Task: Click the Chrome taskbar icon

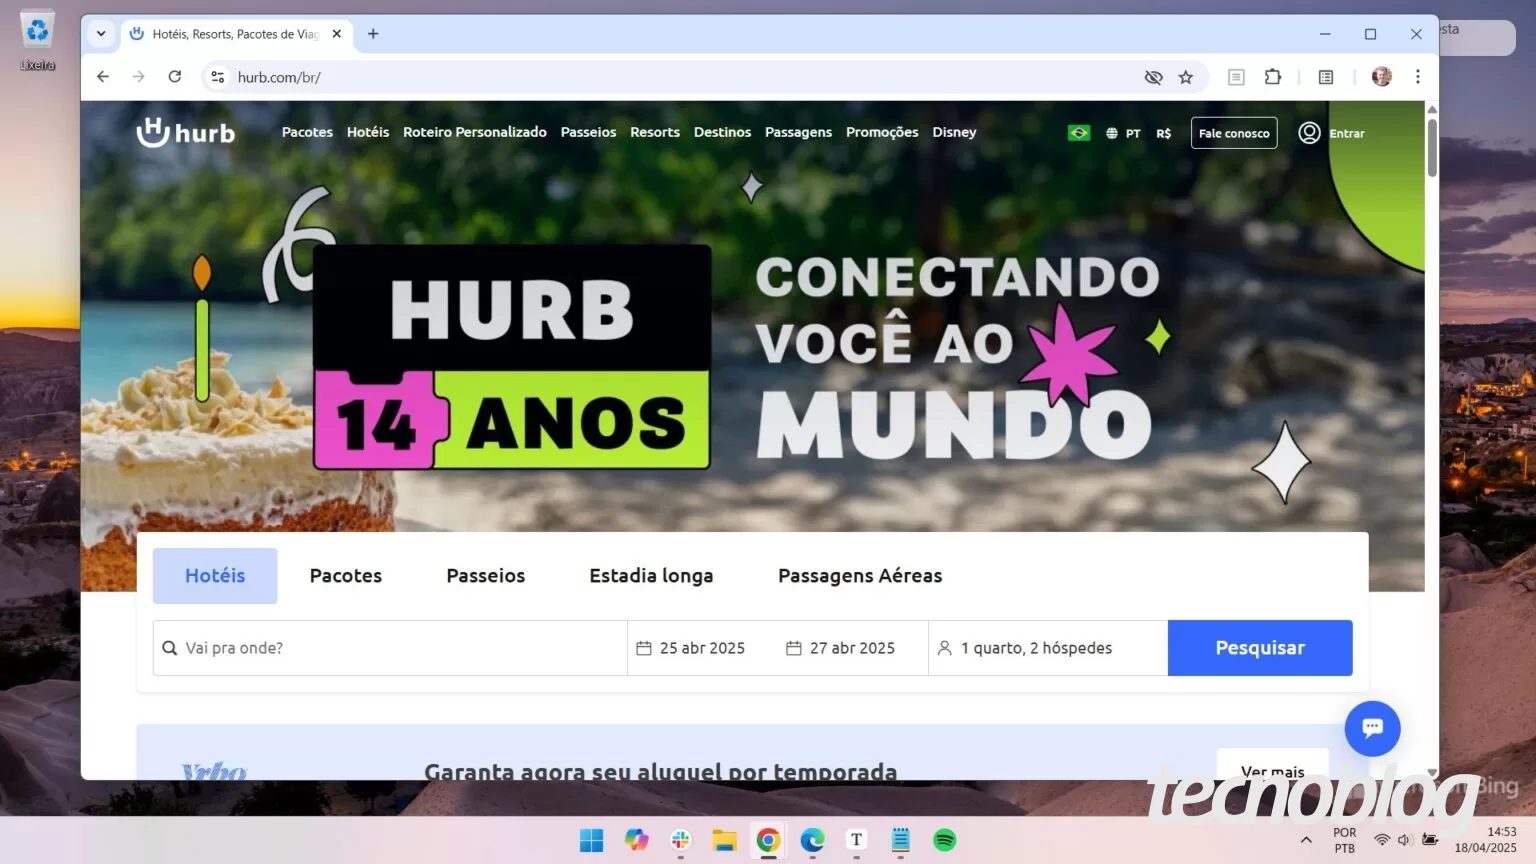Action: point(768,840)
